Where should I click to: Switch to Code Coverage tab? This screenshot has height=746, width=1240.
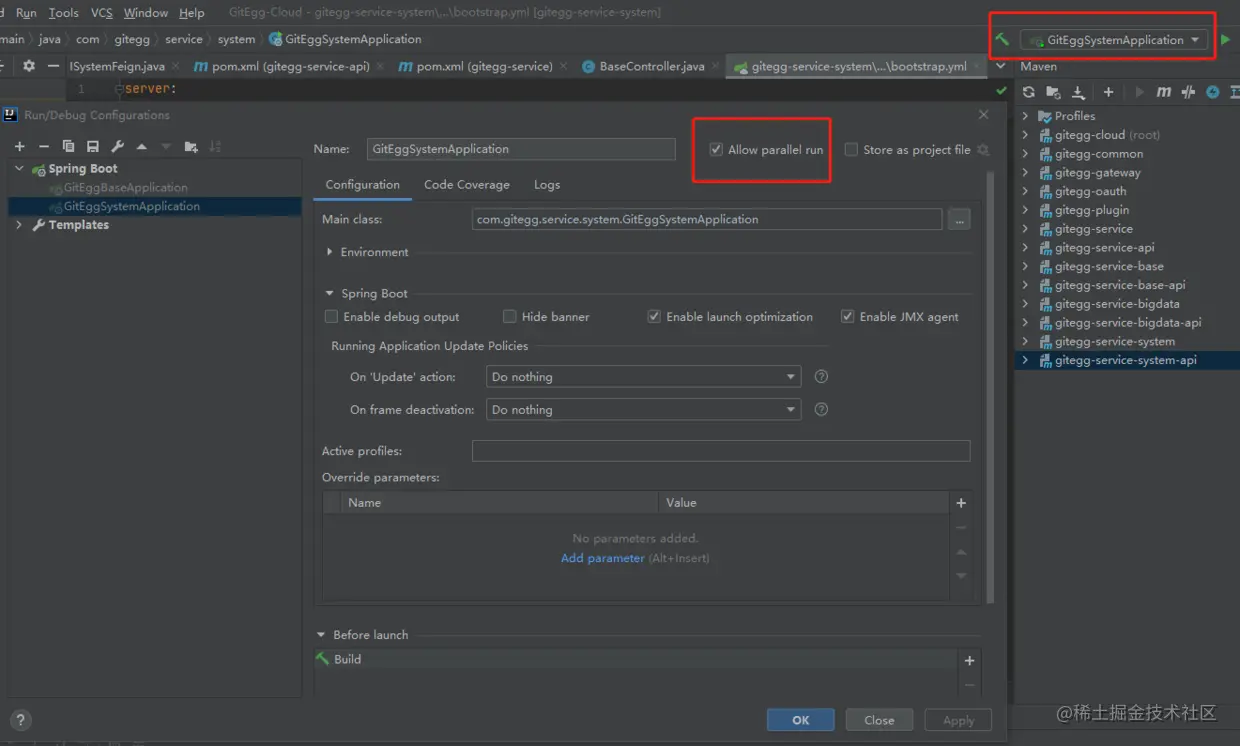click(x=467, y=185)
